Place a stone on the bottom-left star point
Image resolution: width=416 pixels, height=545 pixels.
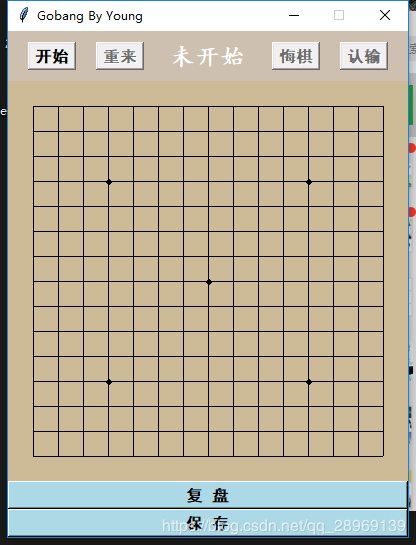(x=109, y=382)
